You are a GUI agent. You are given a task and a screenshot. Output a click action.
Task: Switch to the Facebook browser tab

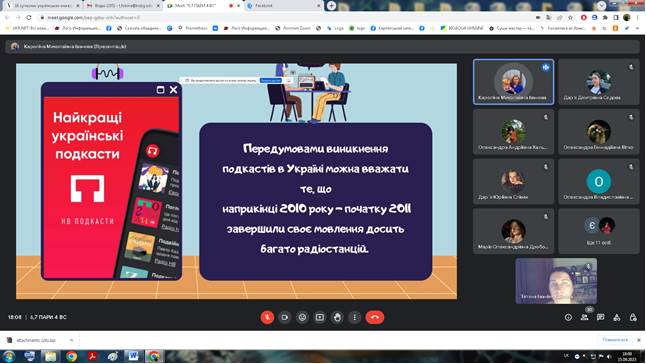pyautogui.click(x=283, y=6)
